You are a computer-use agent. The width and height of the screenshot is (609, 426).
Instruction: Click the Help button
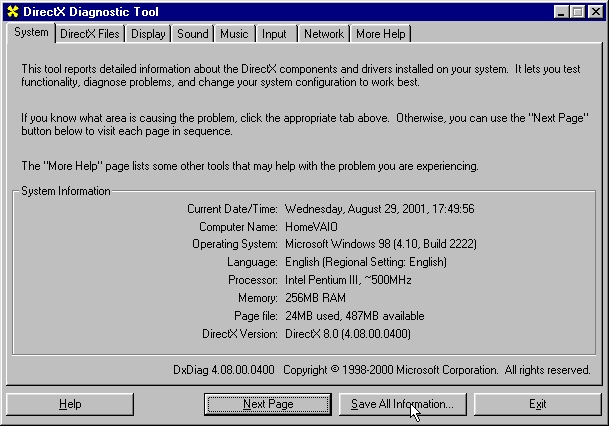[70, 404]
